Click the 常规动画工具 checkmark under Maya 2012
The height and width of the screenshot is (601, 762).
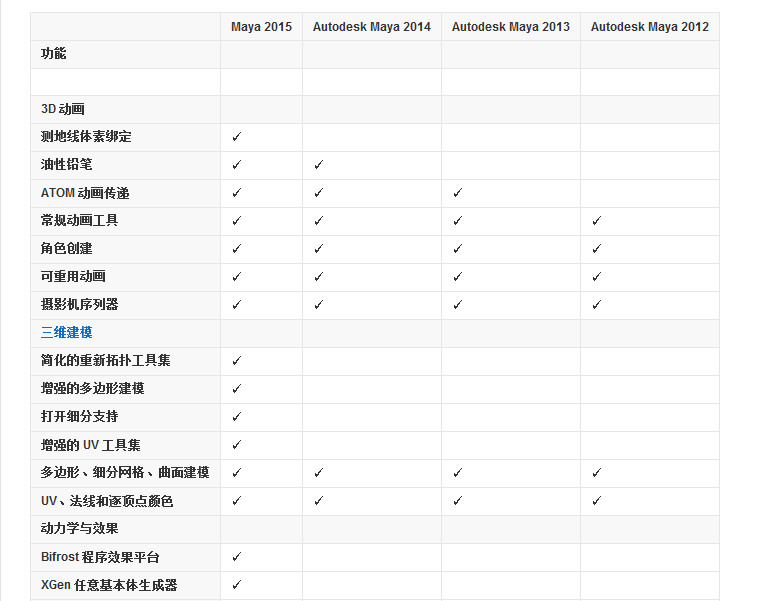[x=597, y=221]
